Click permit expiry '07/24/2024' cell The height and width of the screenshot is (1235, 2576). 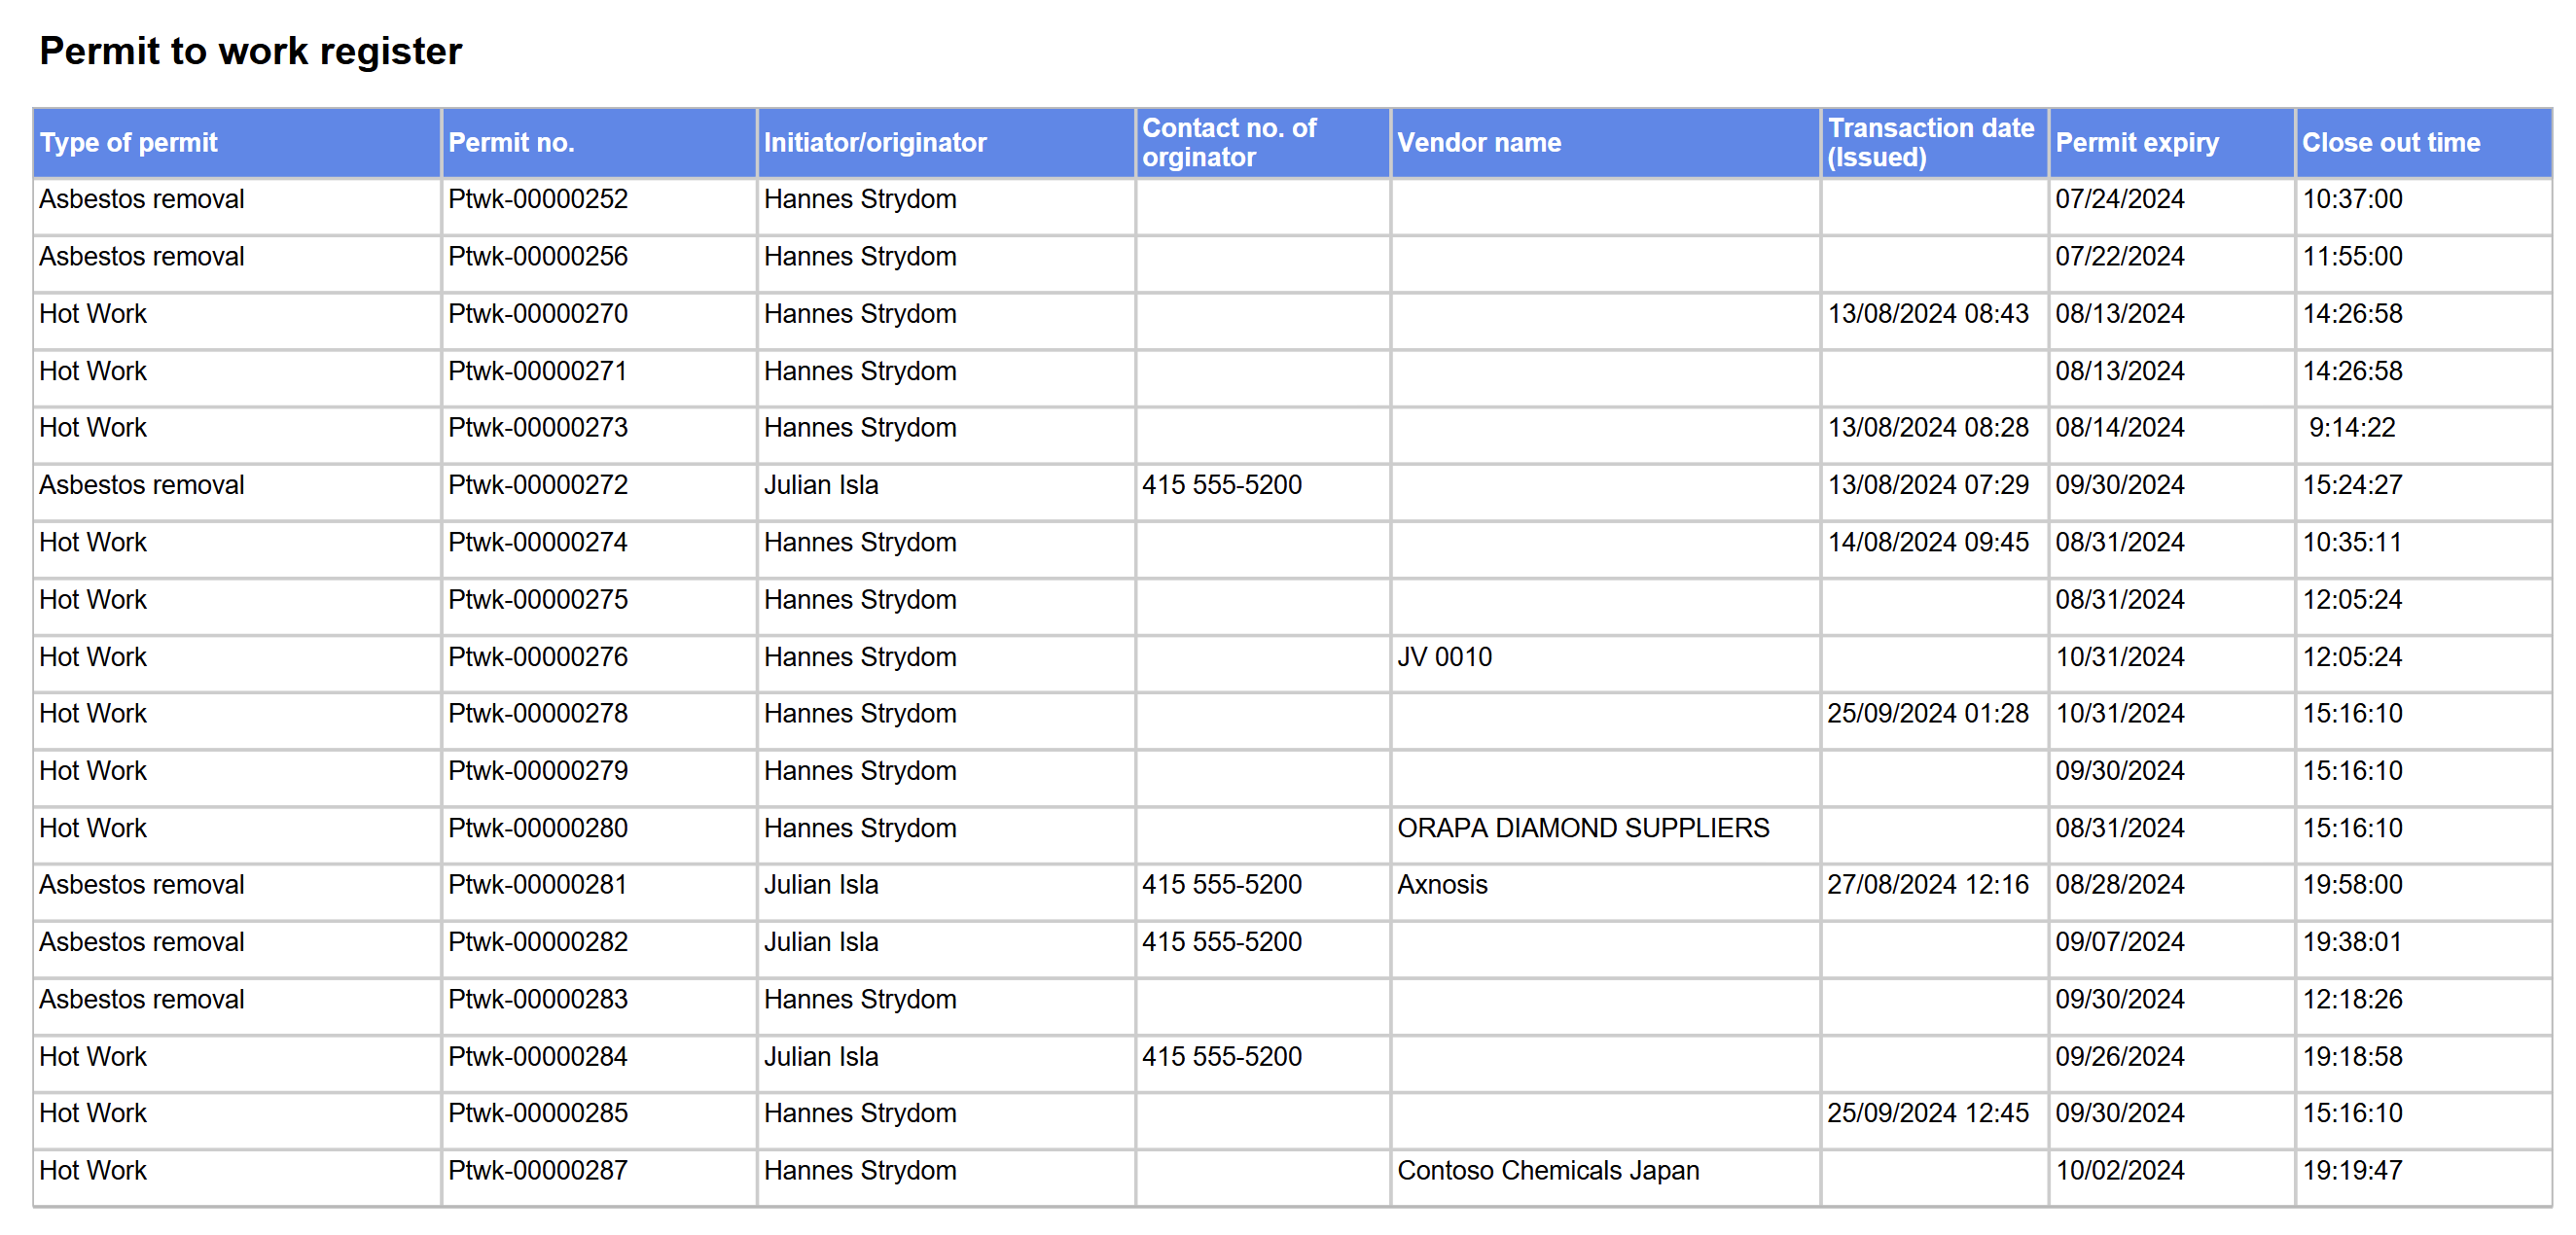(2119, 199)
